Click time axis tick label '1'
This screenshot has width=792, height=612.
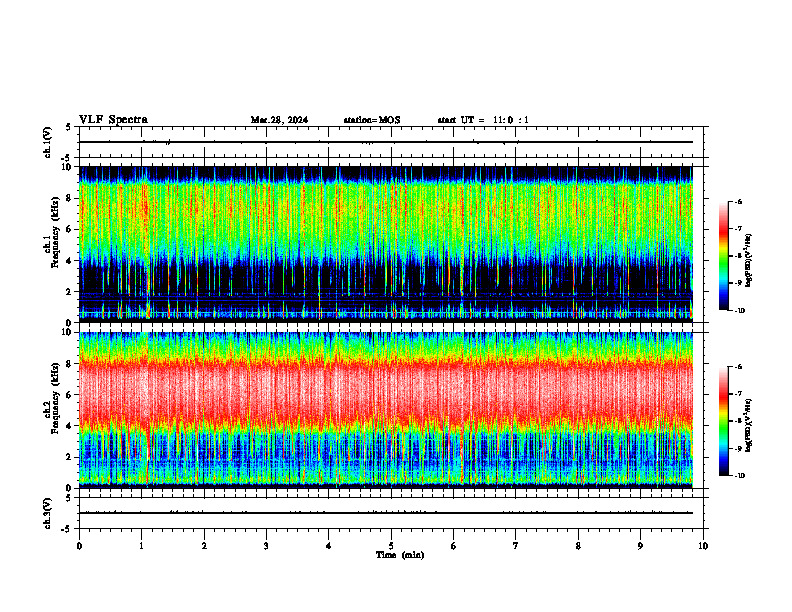[141, 546]
